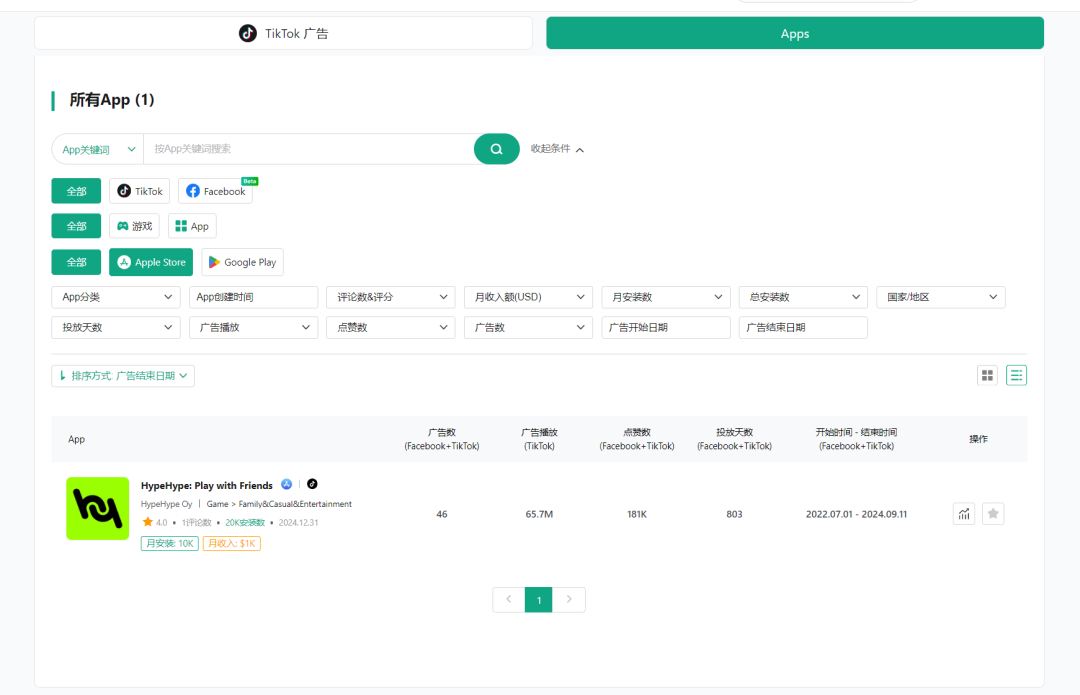Open the 总安装数 dropdown
This screenshot has height=695, width=1080.
tap(803, 297)
